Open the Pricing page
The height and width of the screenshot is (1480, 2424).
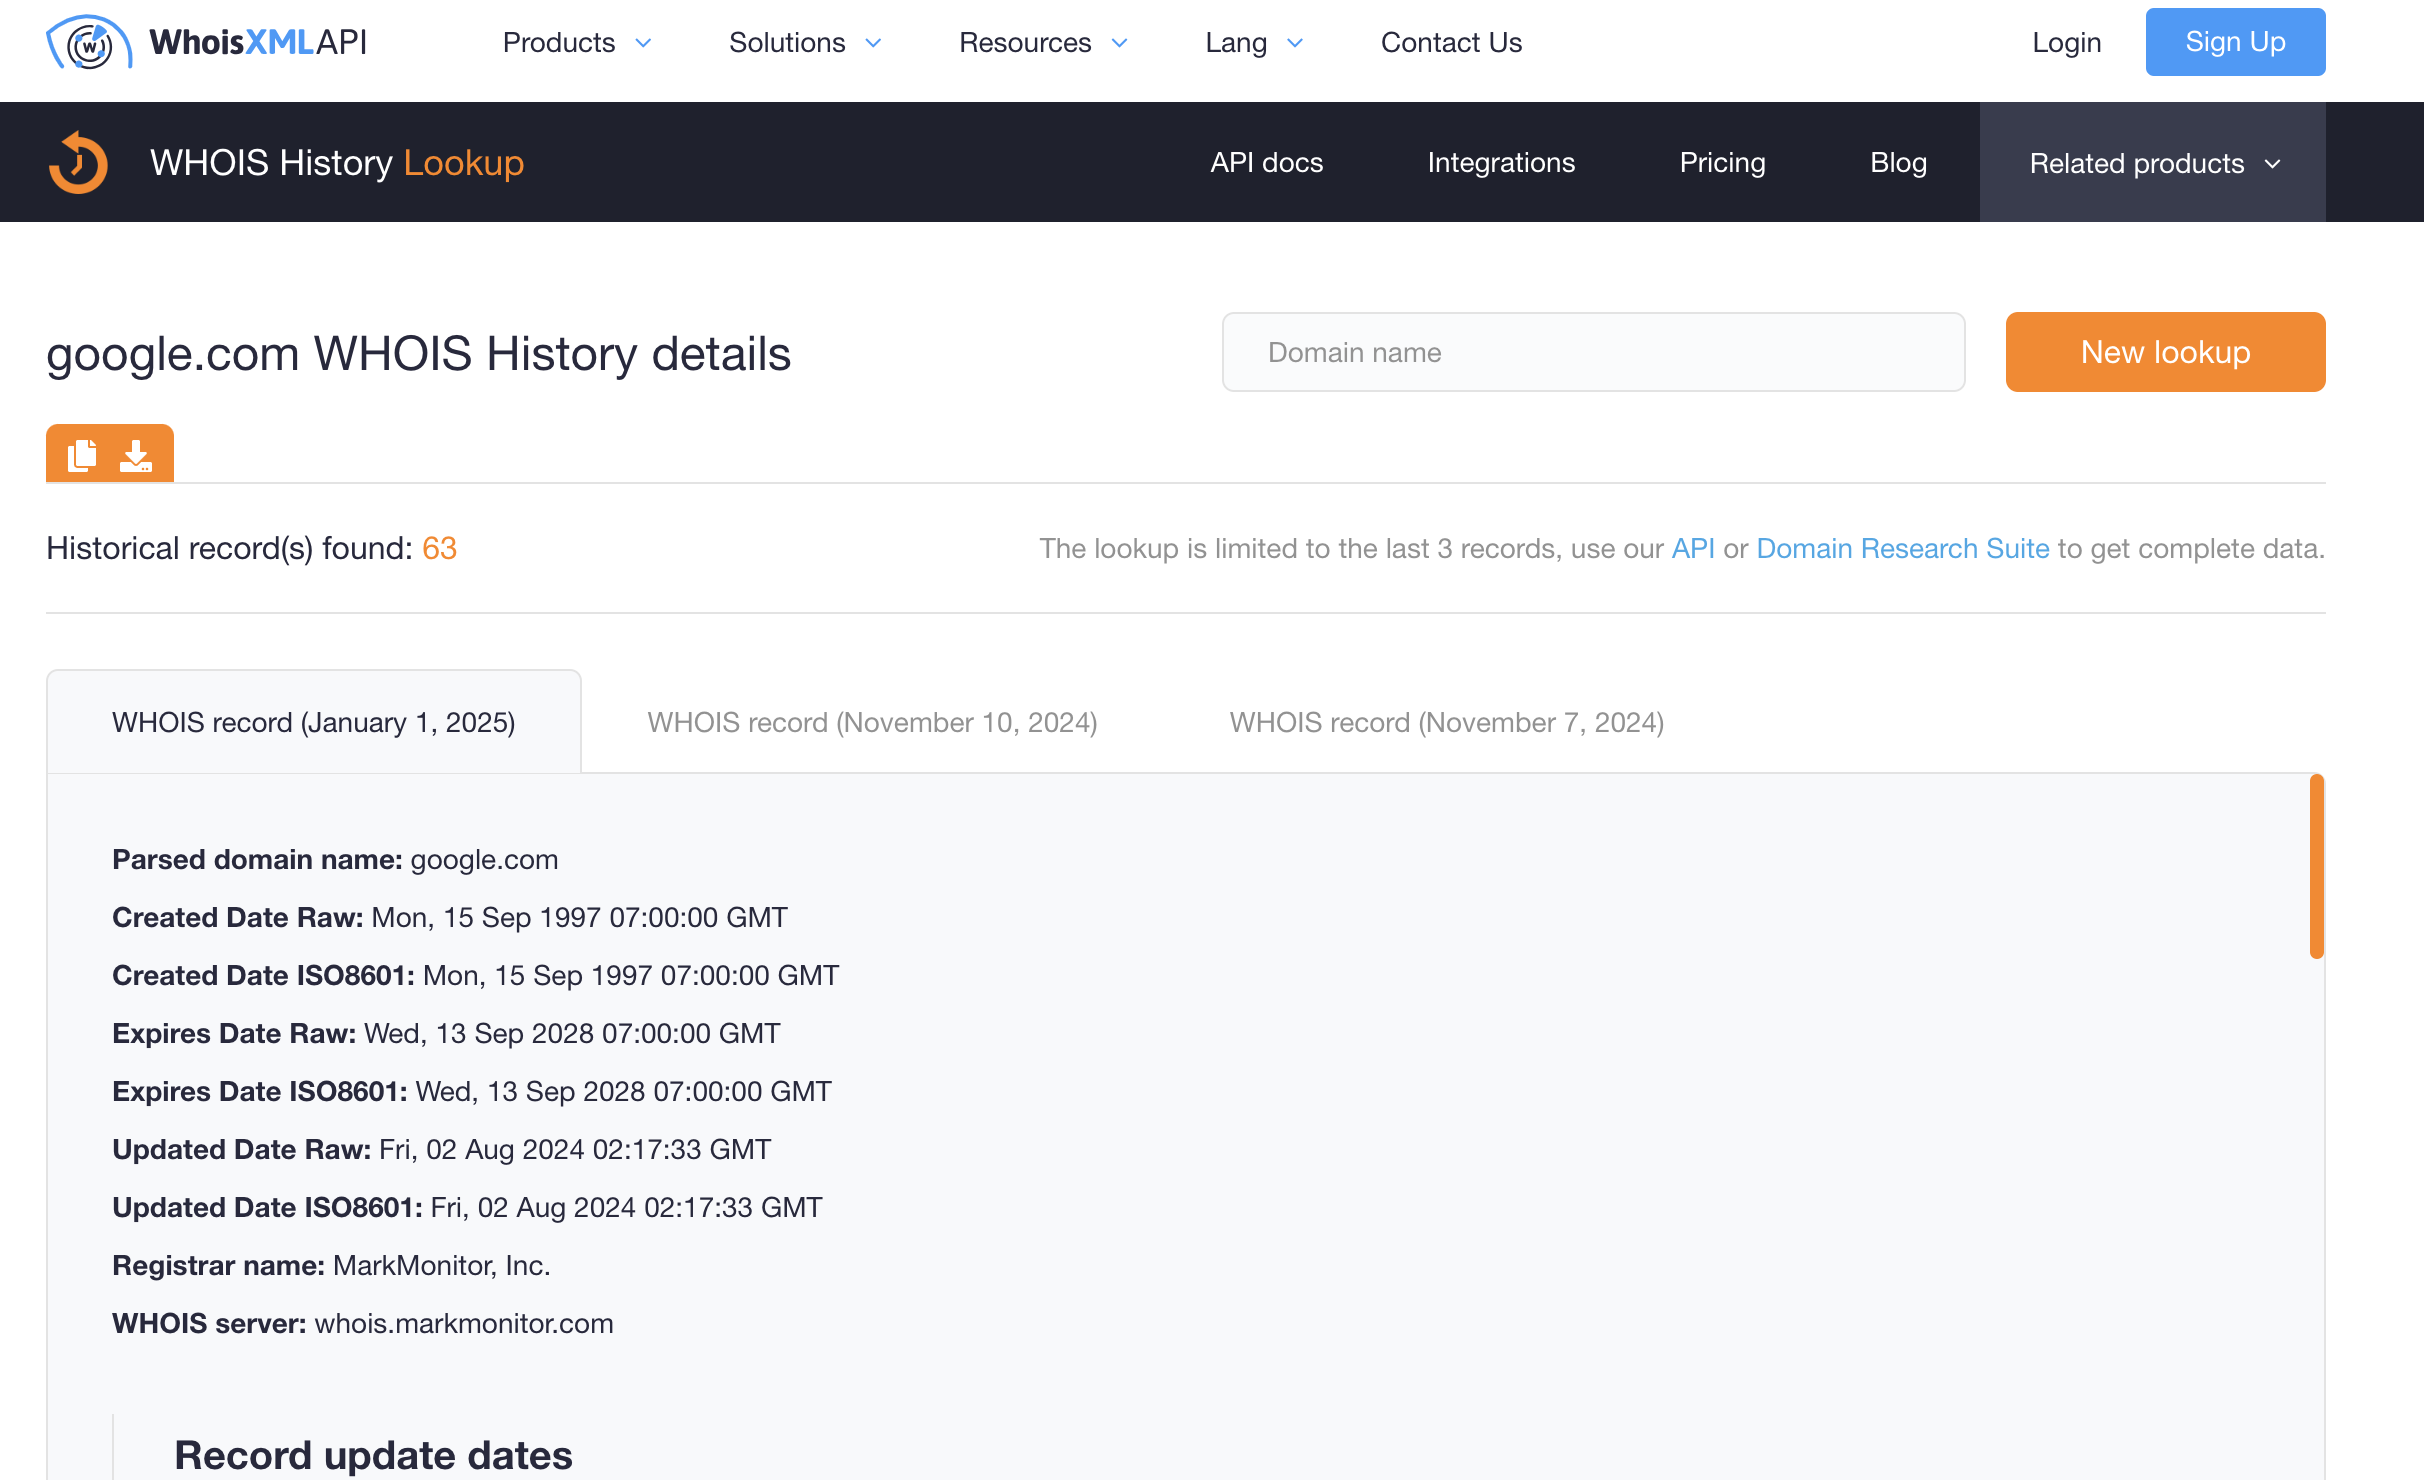(1722, 163)
